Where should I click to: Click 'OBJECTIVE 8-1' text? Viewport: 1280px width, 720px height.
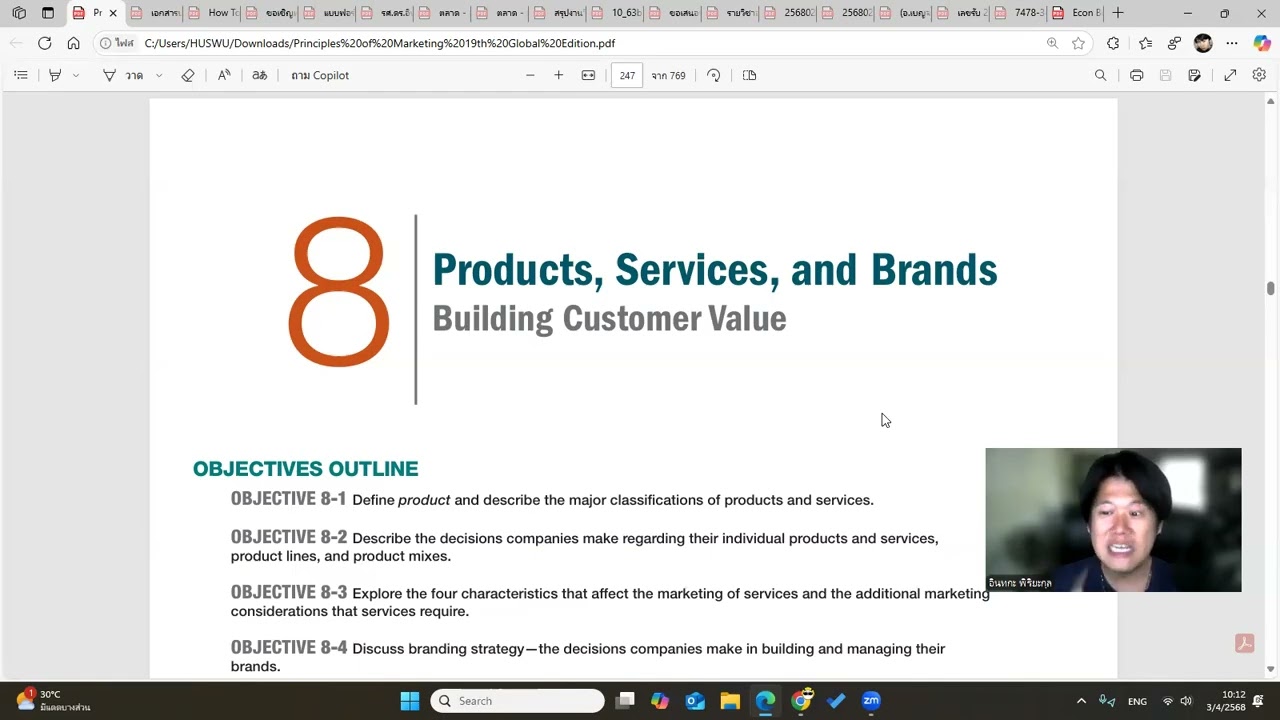pyautogui.click(x=288, y=499)
